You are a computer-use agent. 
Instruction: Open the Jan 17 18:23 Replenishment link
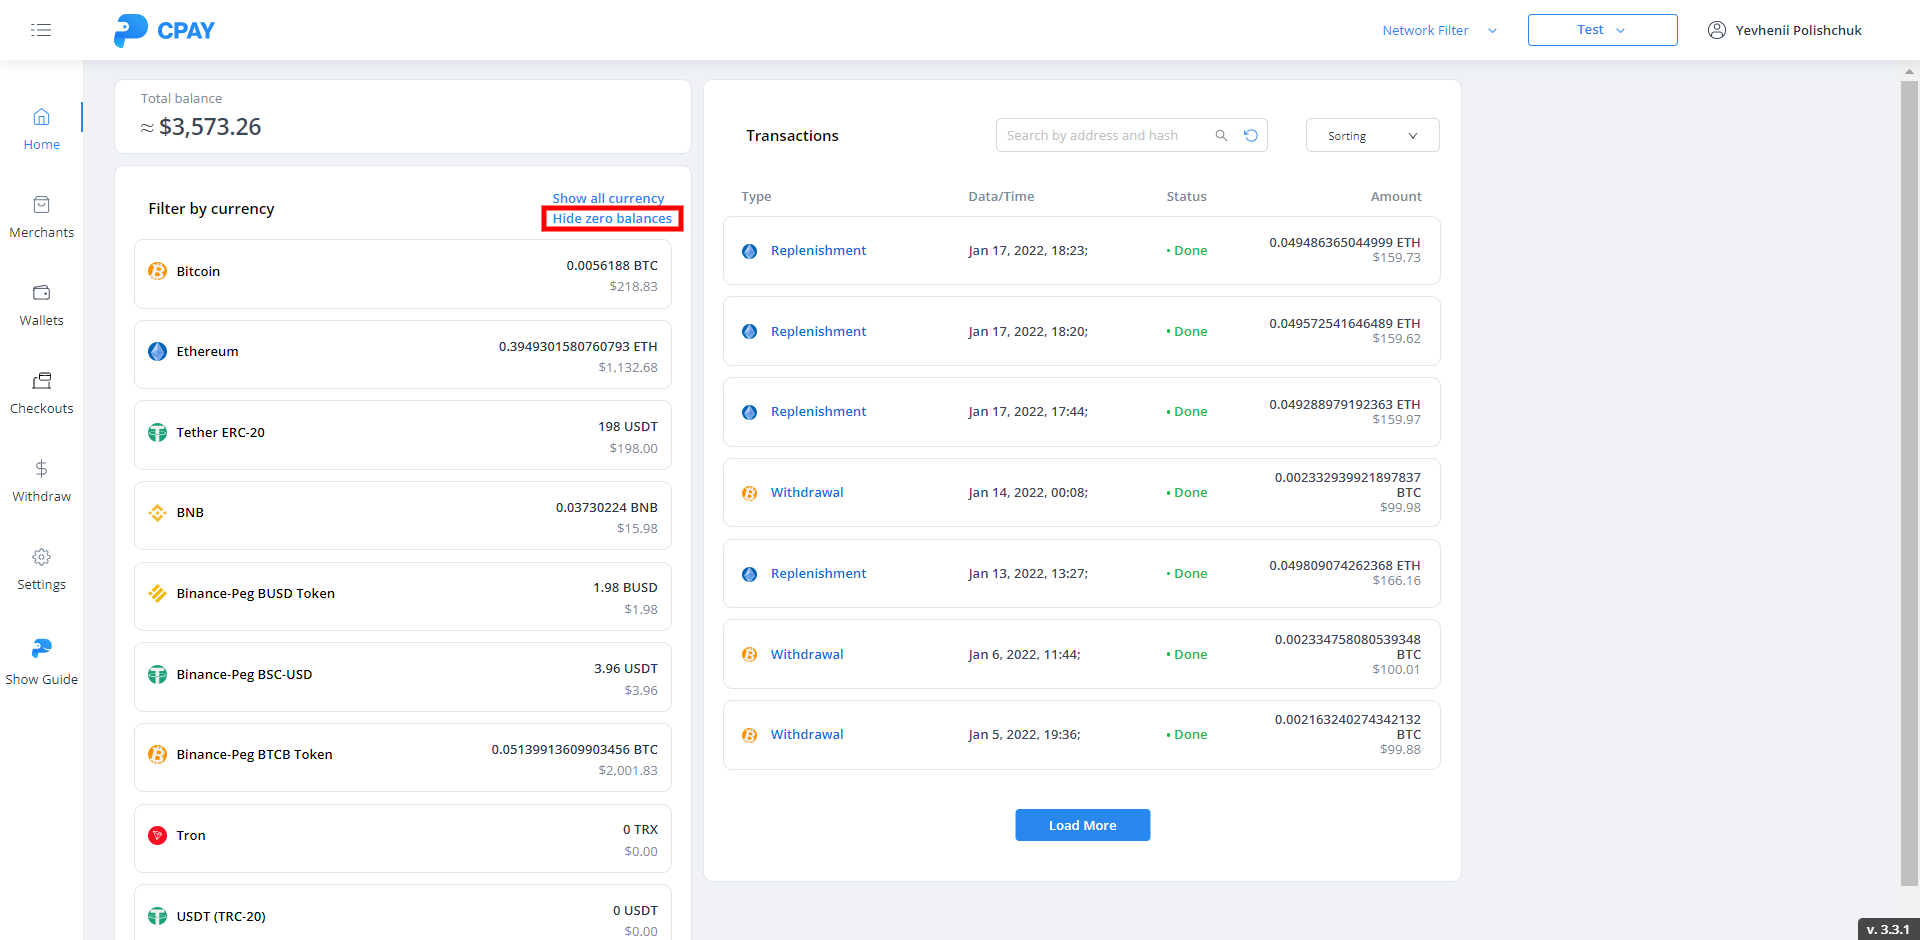coord(818,251)
